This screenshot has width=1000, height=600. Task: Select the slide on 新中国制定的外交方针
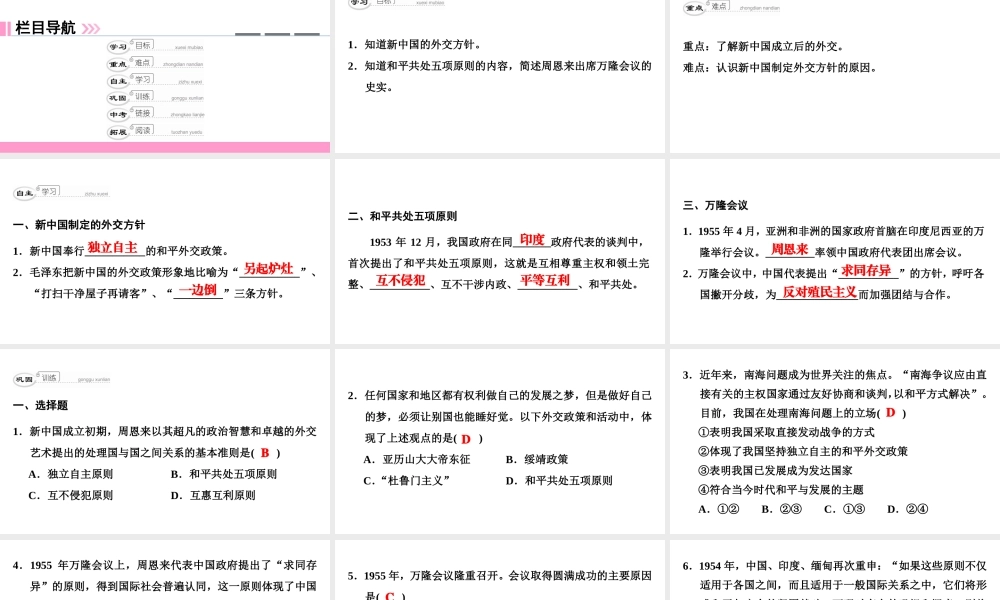pyautogui.click(x=165, y=252)
